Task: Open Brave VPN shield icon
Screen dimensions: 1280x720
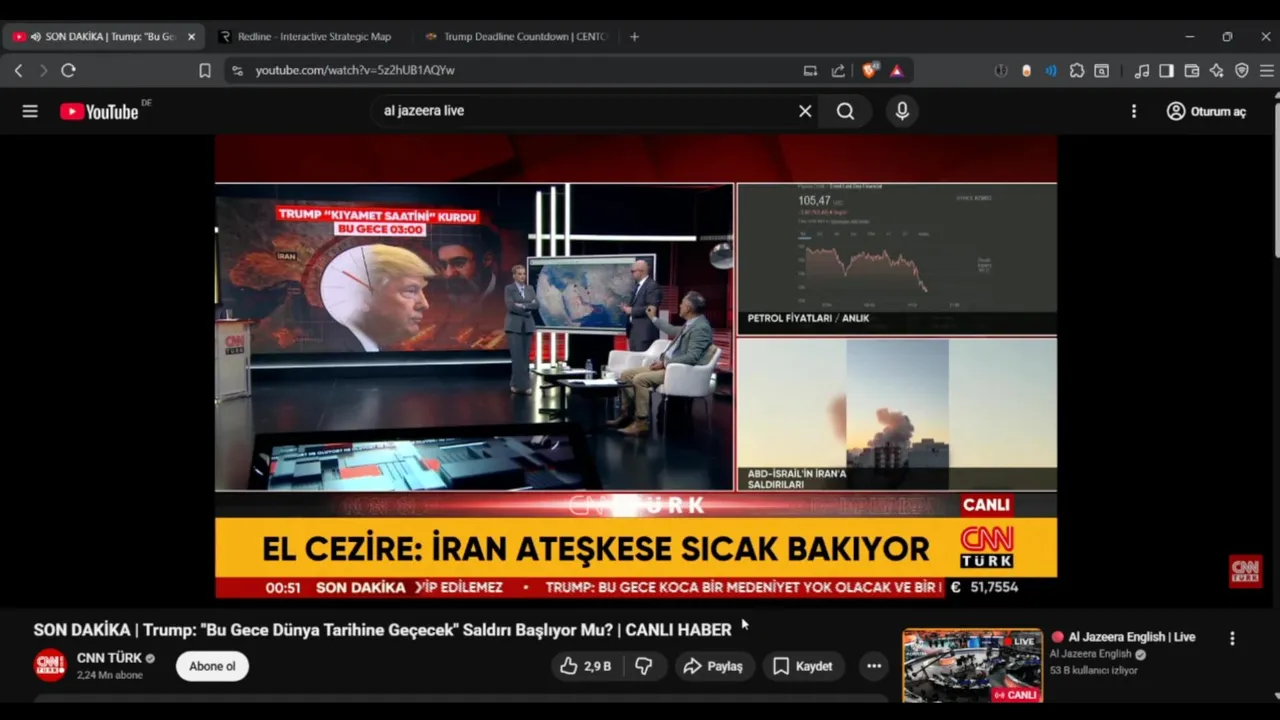Action: [1242, 70]
